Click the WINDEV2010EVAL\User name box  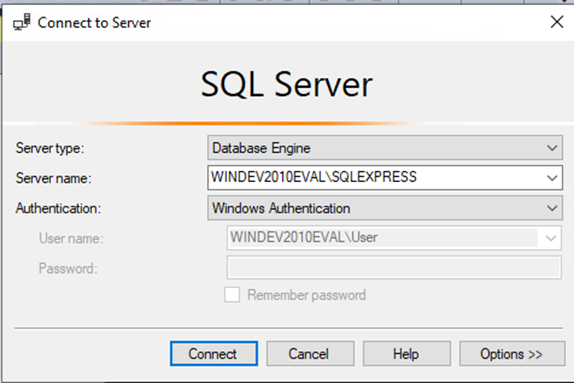point(394,238)
